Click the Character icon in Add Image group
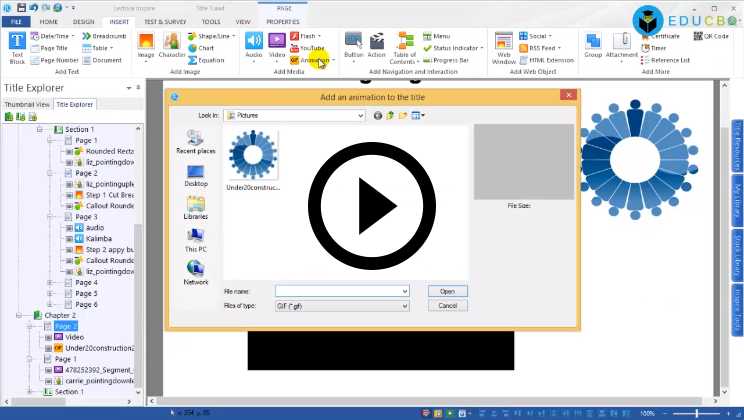Image resolution: width=744 pixels, height=420 pixels. pyautogui.click(x=171, y=45)
